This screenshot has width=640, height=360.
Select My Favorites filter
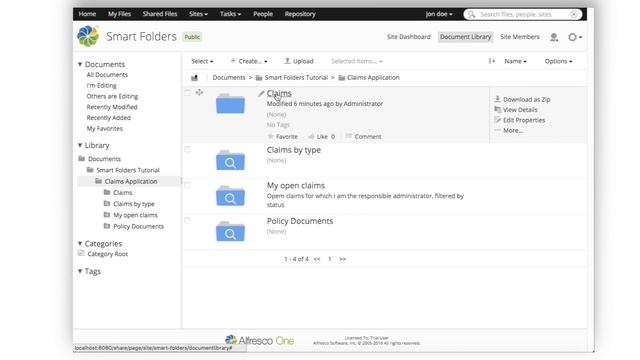(x=104, y=129)
